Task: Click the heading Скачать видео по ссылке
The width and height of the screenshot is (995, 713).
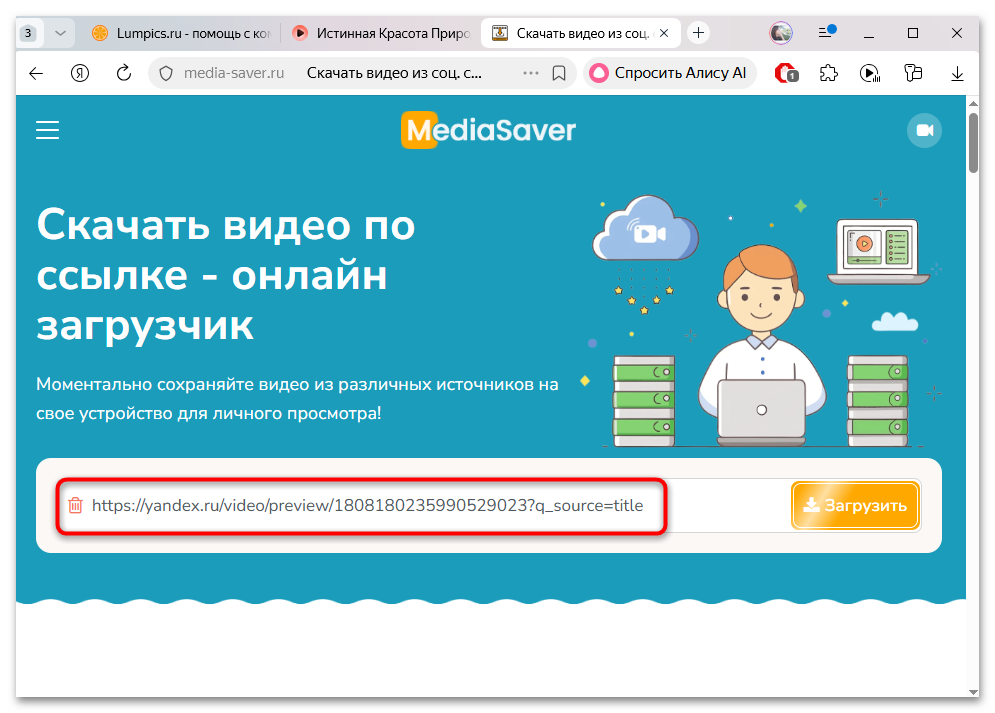Action: (226, 275)
